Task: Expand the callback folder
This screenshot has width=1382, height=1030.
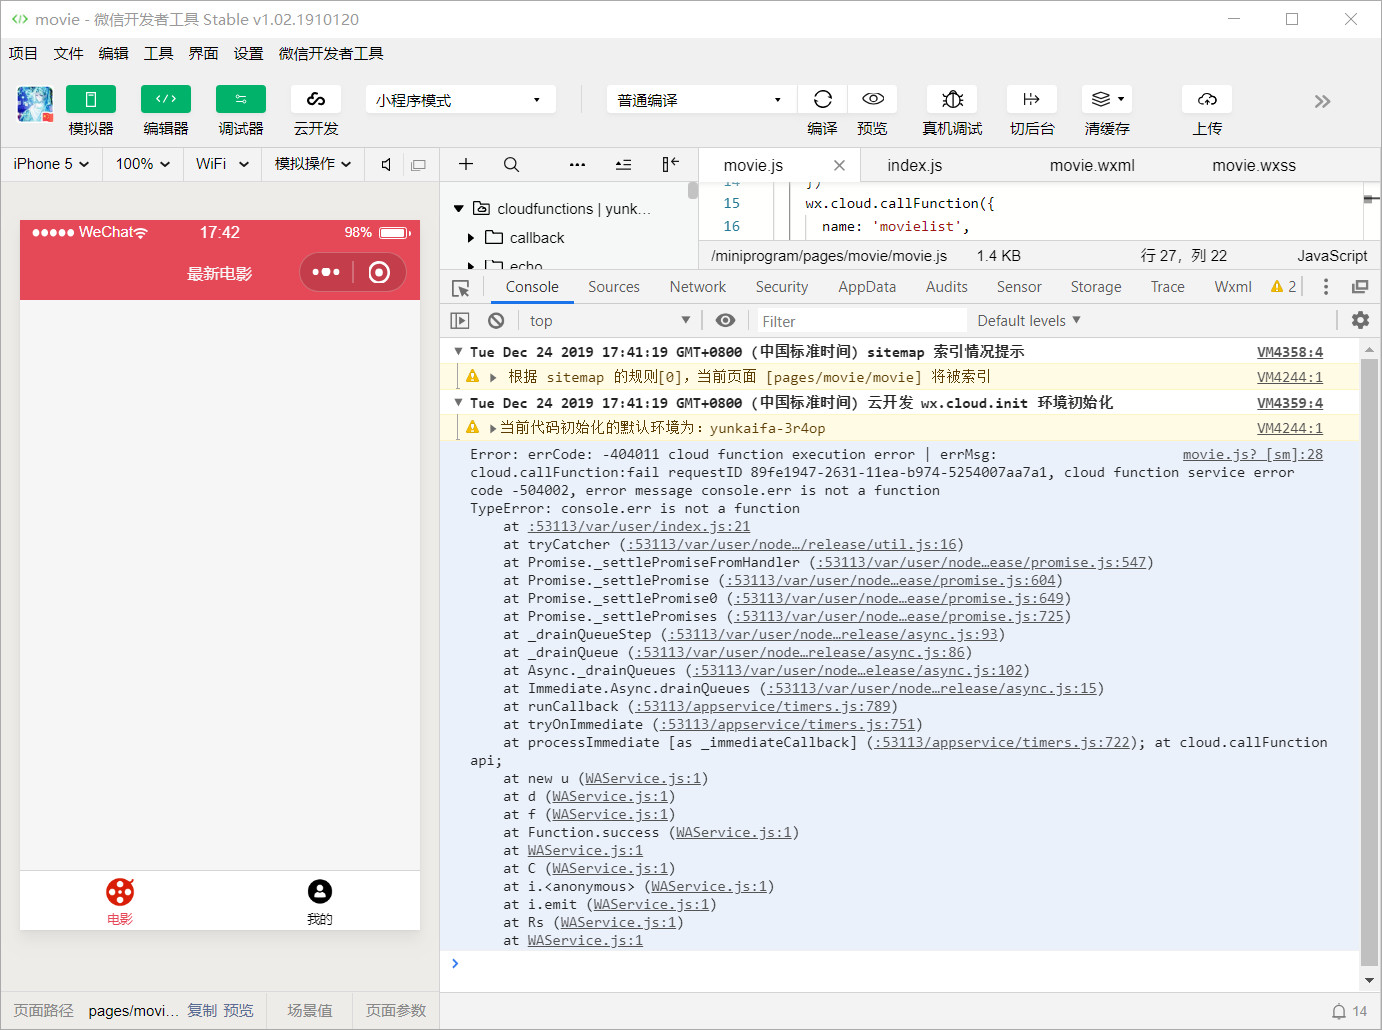Action: click(471, 238)
